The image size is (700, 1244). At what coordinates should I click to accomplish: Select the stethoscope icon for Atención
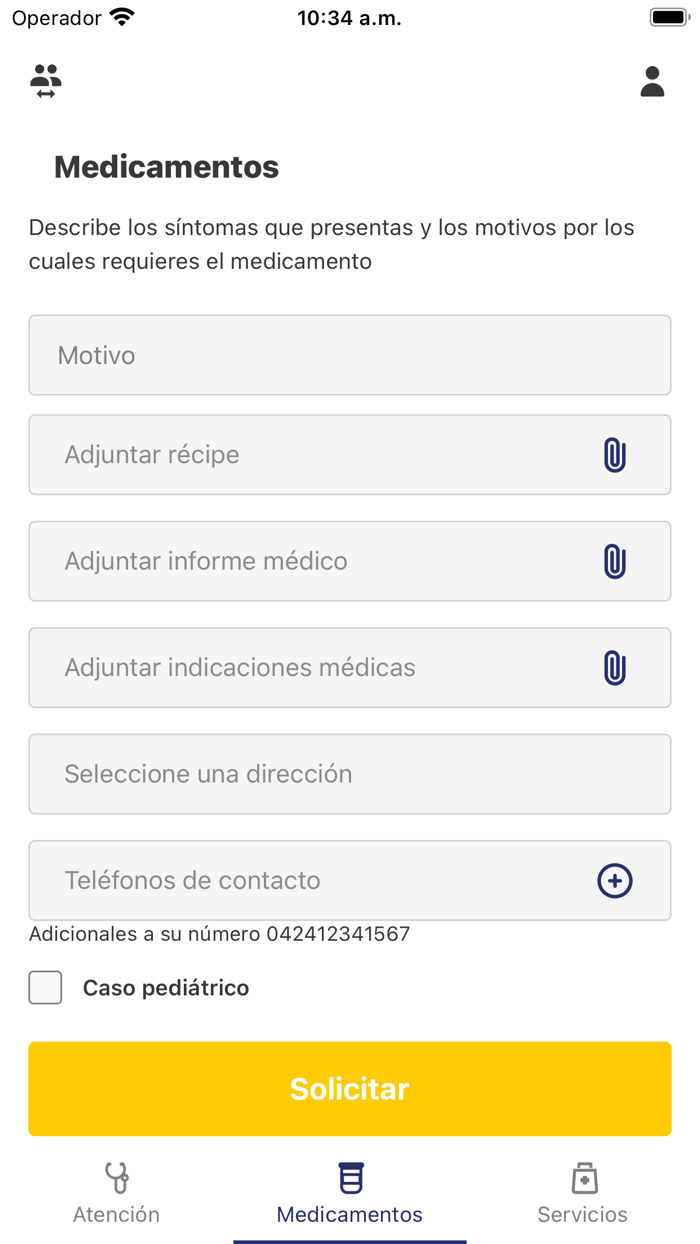coord(116,1178)
